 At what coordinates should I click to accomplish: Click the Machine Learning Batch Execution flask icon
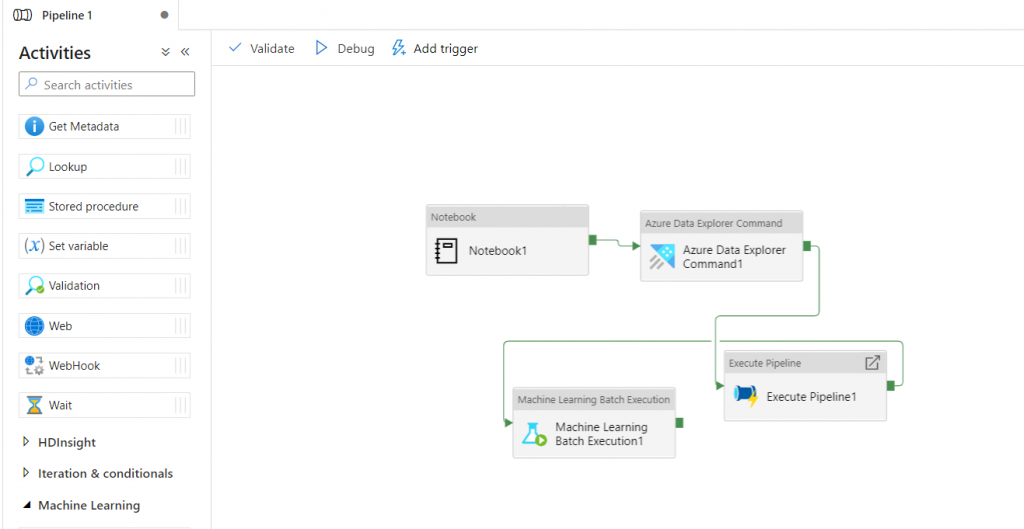[x=534, y=434]
